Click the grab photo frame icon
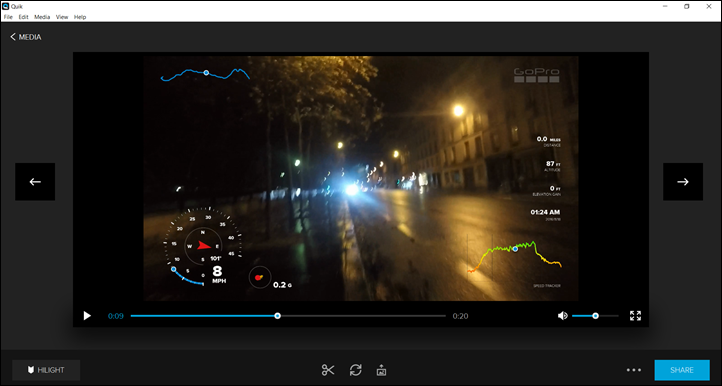The height and width of the screenshot is (386, 722). pos(381,370)
